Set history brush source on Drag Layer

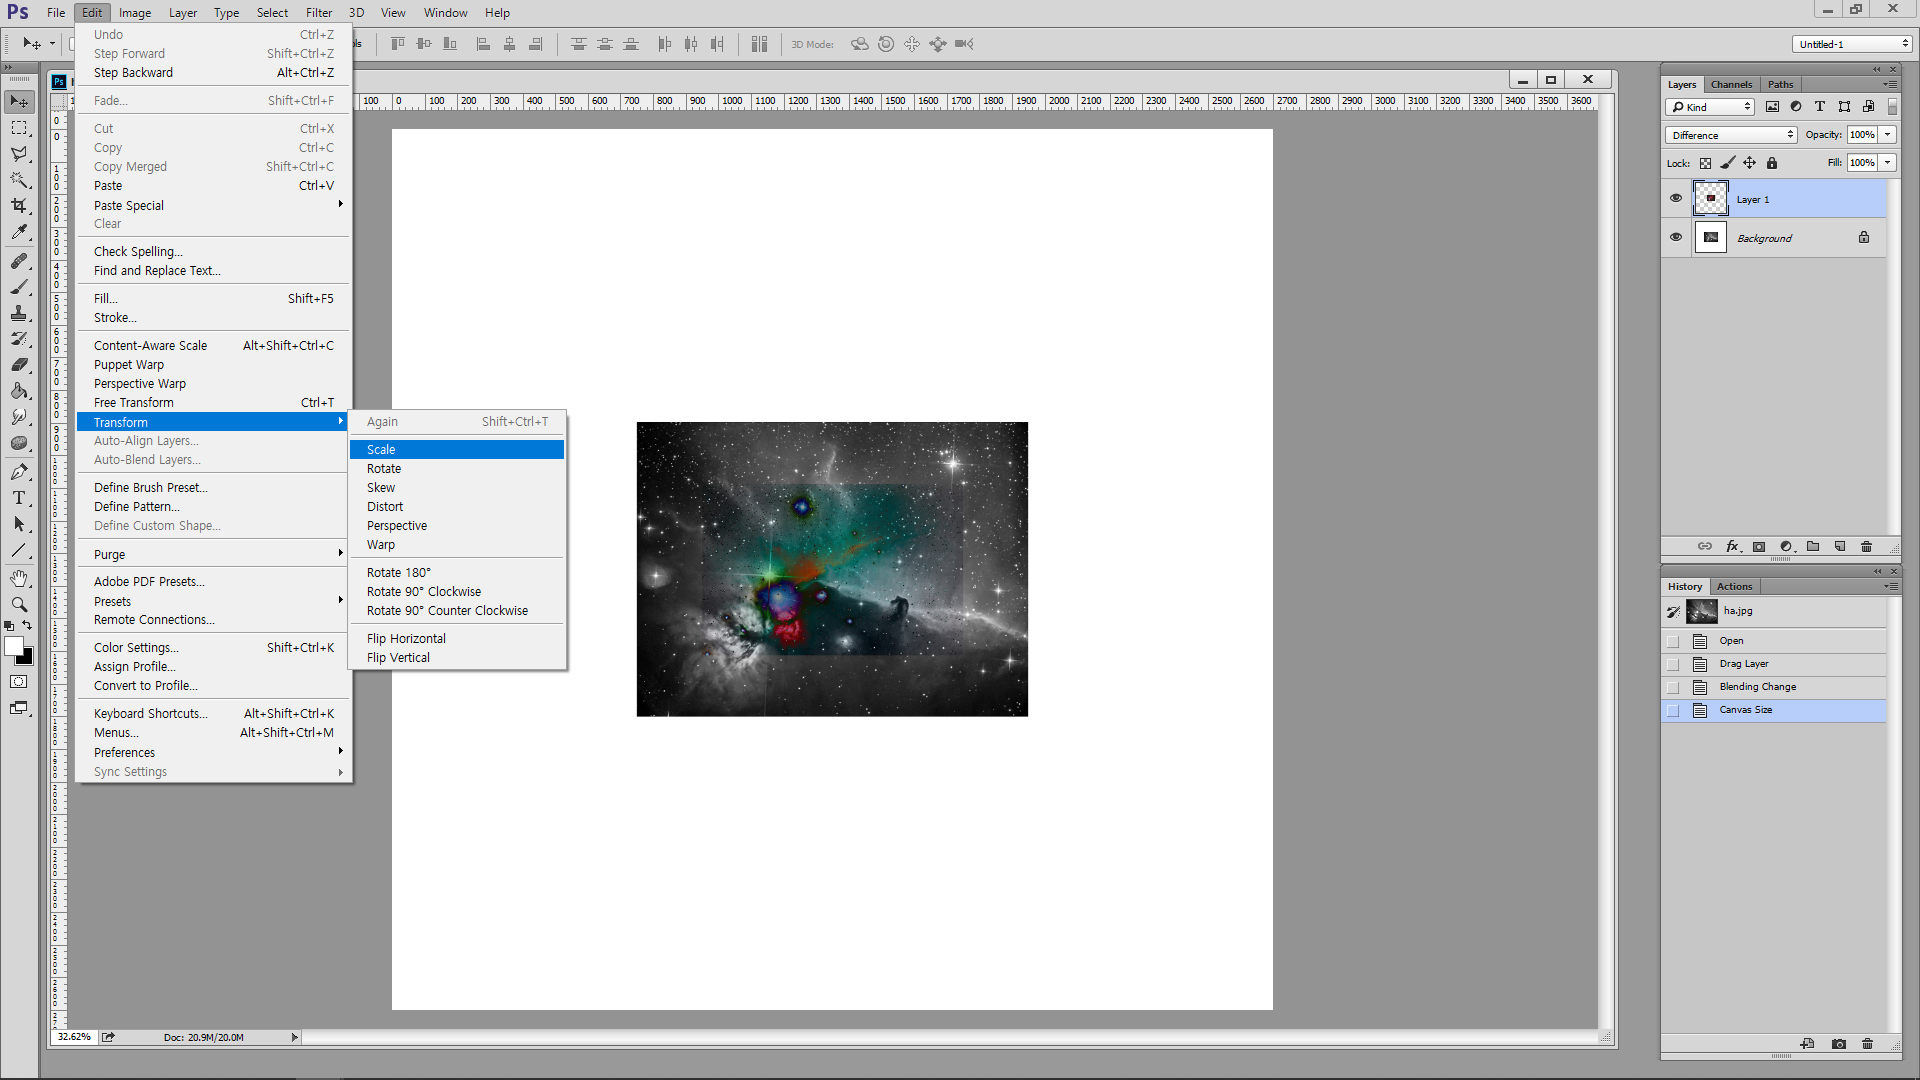point(1673,664)
